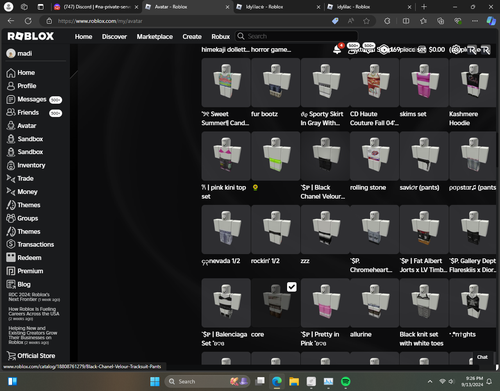Open the Read aloud icon
The width and height of the screenshot is (500, 391).
coord(351,21)
